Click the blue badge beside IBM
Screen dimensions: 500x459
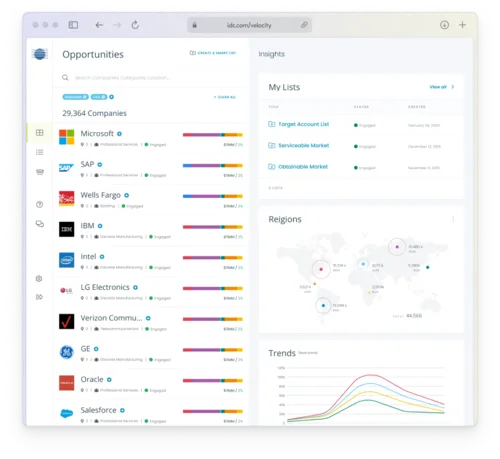[x=100, y=226]
